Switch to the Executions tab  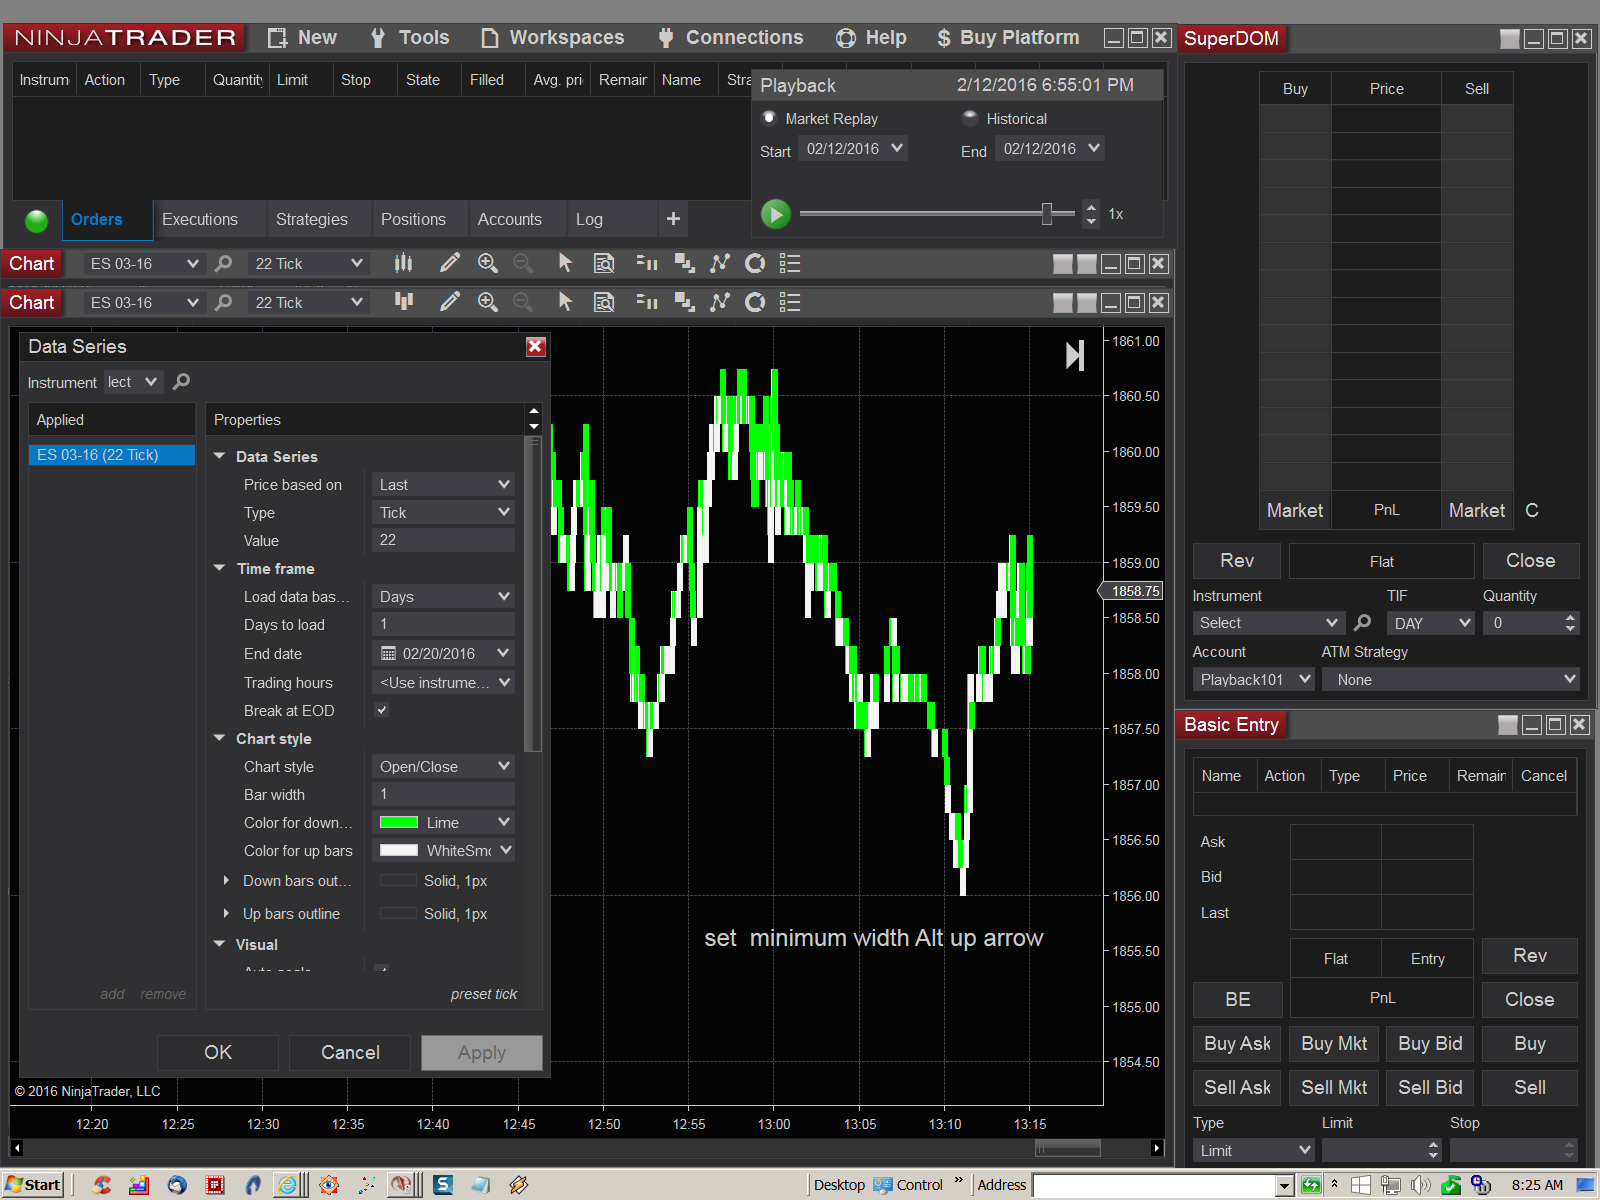click(200, 219)
